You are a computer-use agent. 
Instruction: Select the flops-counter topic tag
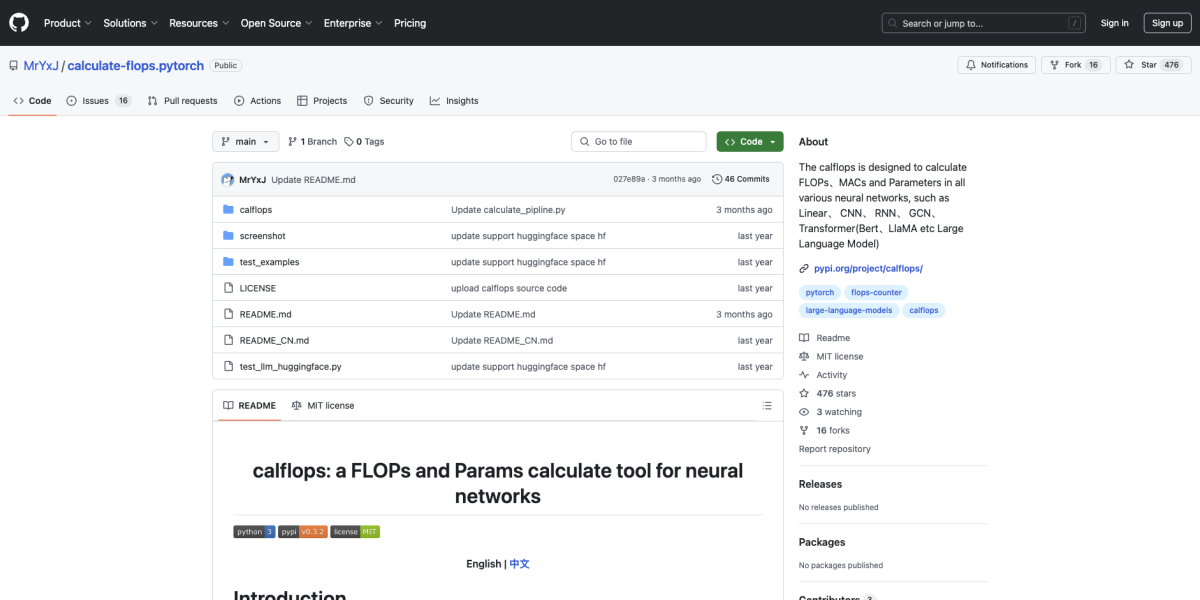[875, 292]
